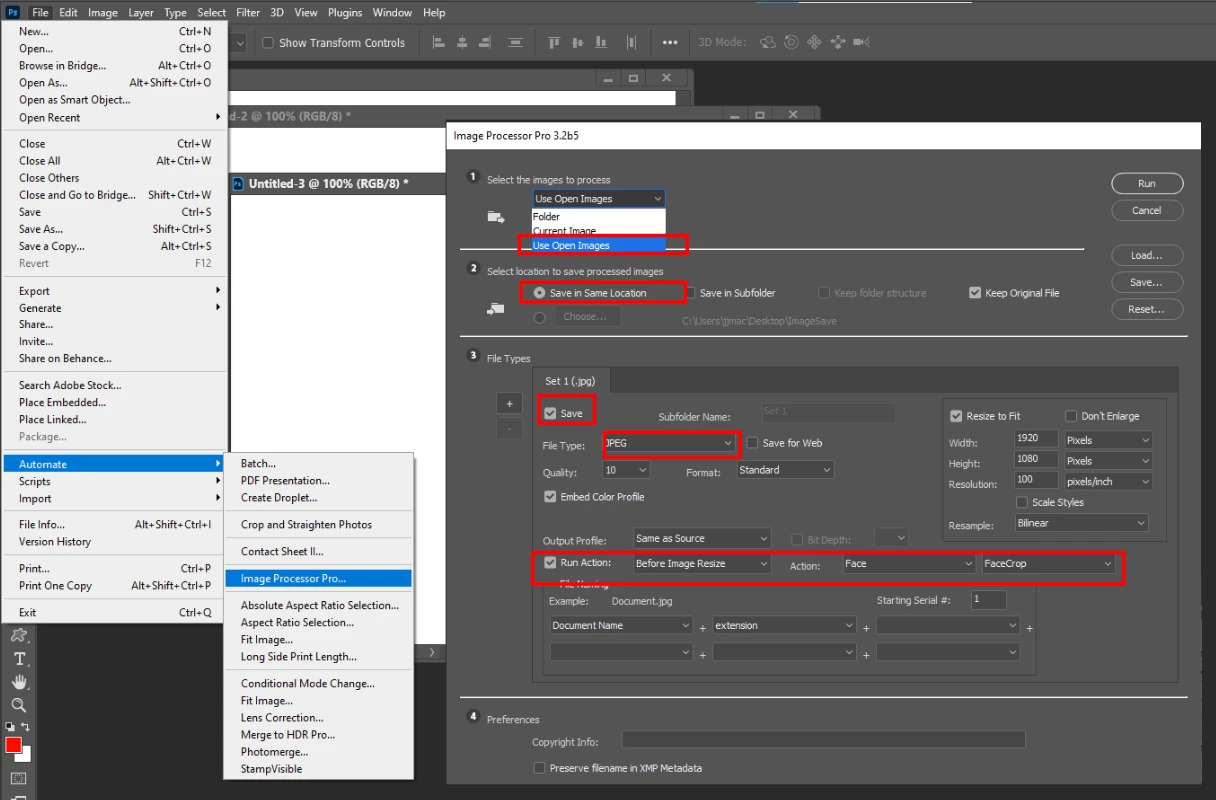Enable Show Transform Controls checkbox
This screenshot has height=800, width=1216.
268,43
